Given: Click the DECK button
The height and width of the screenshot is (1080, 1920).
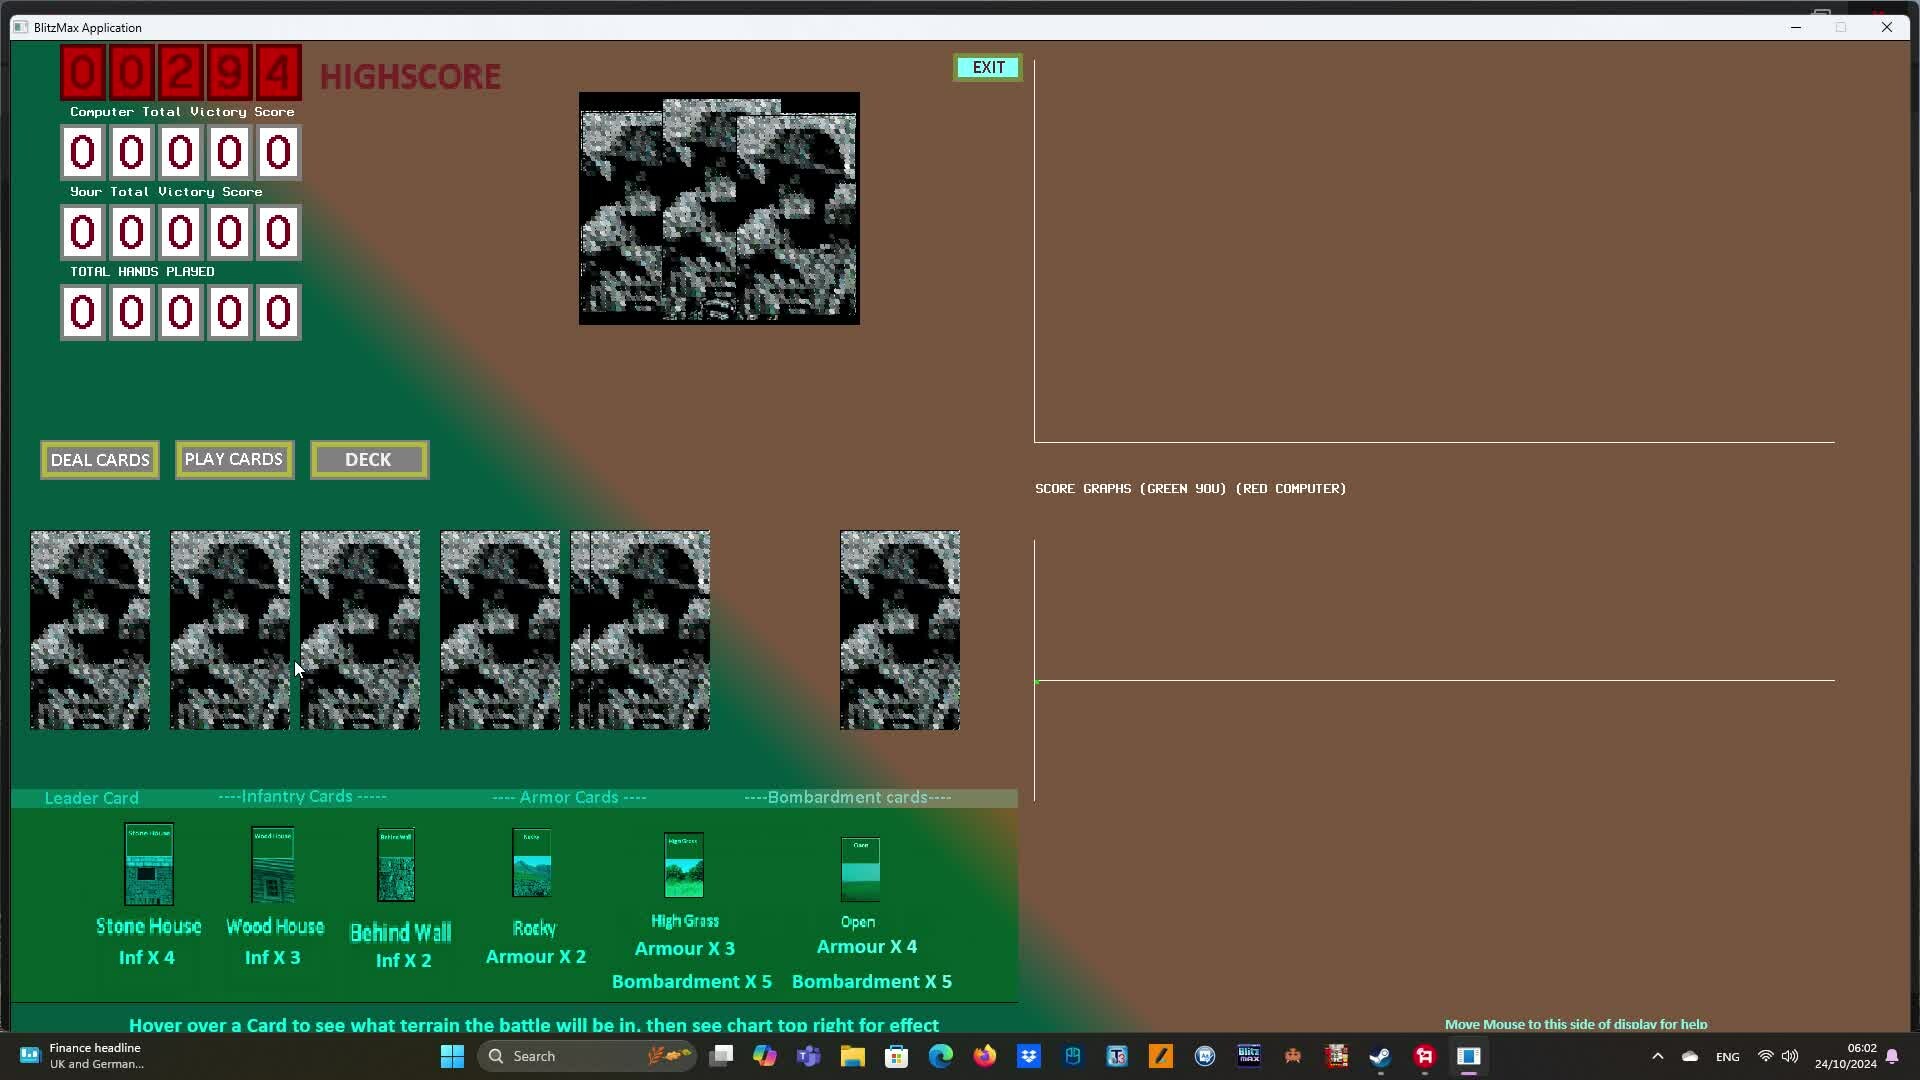Looking at the screenshot, I should pyautogui.click(x=369, y=460).
